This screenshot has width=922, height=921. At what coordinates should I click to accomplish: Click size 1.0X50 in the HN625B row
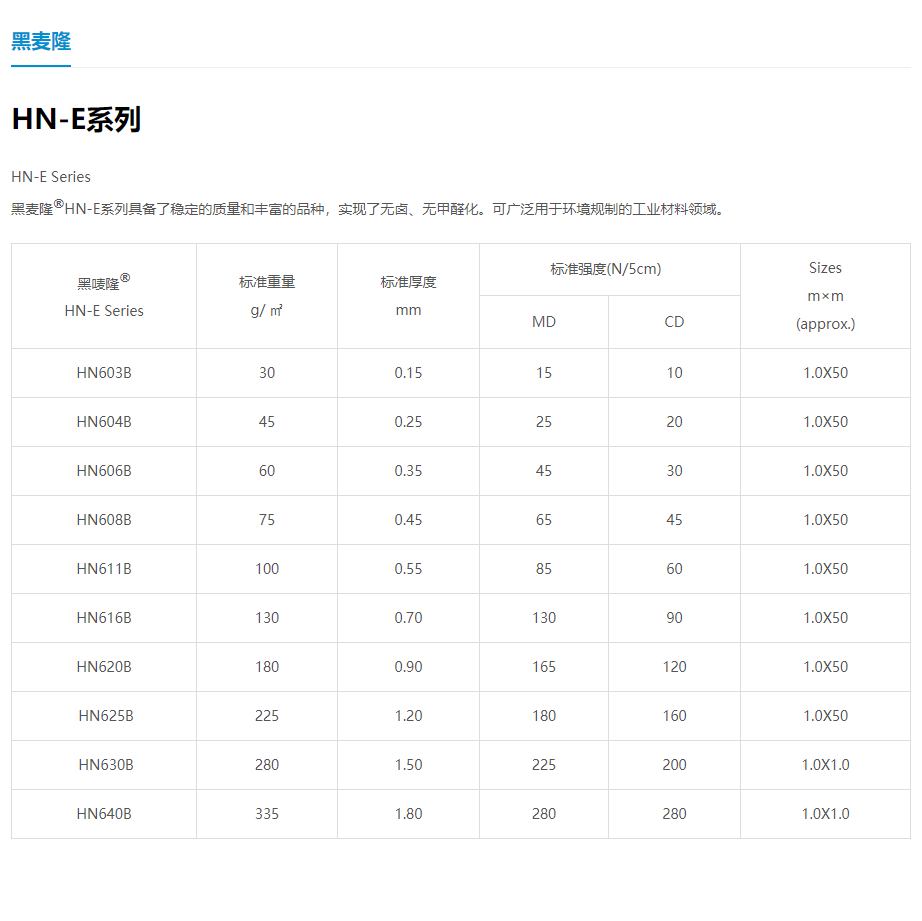(826, 716)
